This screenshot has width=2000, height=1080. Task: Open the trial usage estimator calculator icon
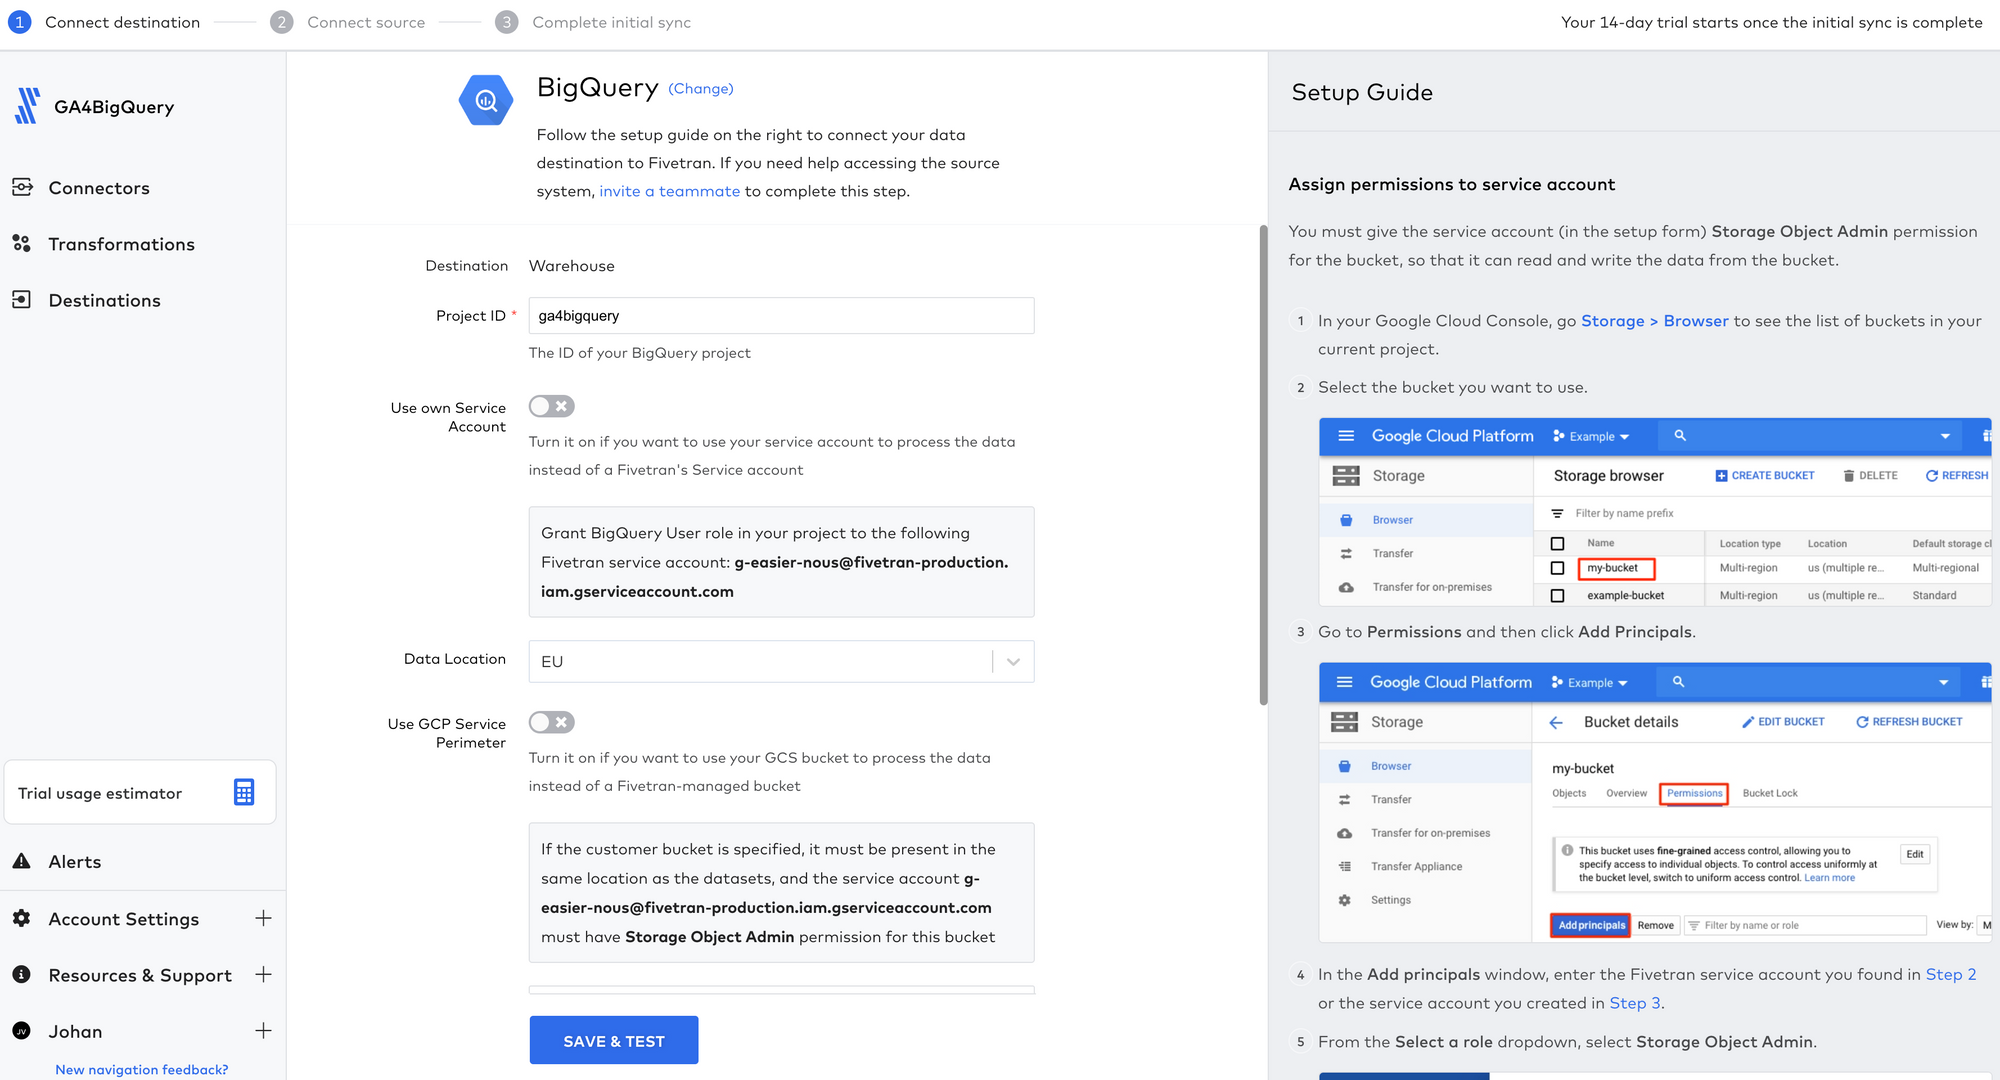click(244, 792)
